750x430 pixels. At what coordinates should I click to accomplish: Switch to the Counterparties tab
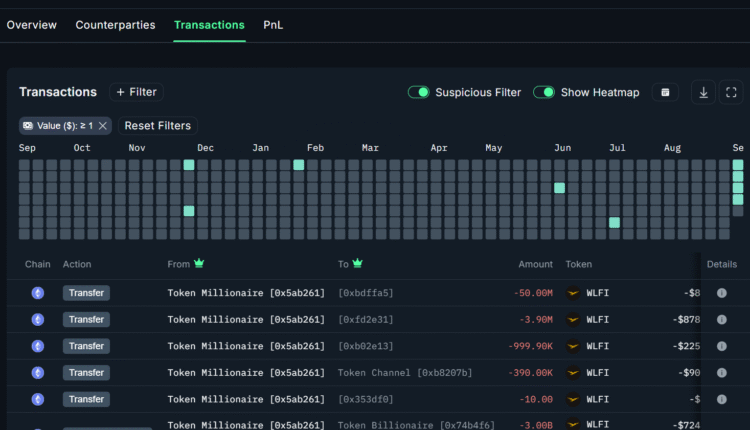point(115,25)
